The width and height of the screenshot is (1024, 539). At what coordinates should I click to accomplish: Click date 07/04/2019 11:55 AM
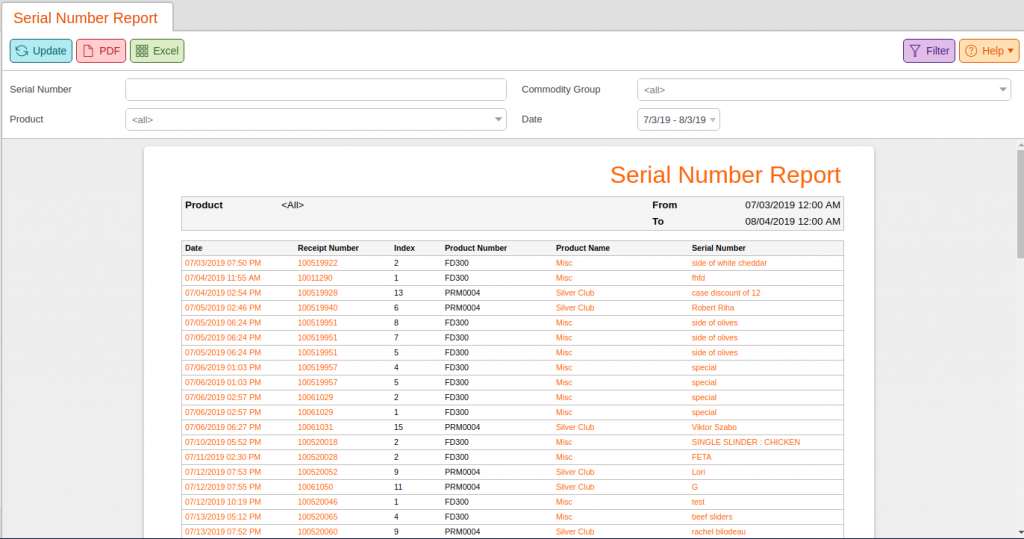[x=223, y=278]
